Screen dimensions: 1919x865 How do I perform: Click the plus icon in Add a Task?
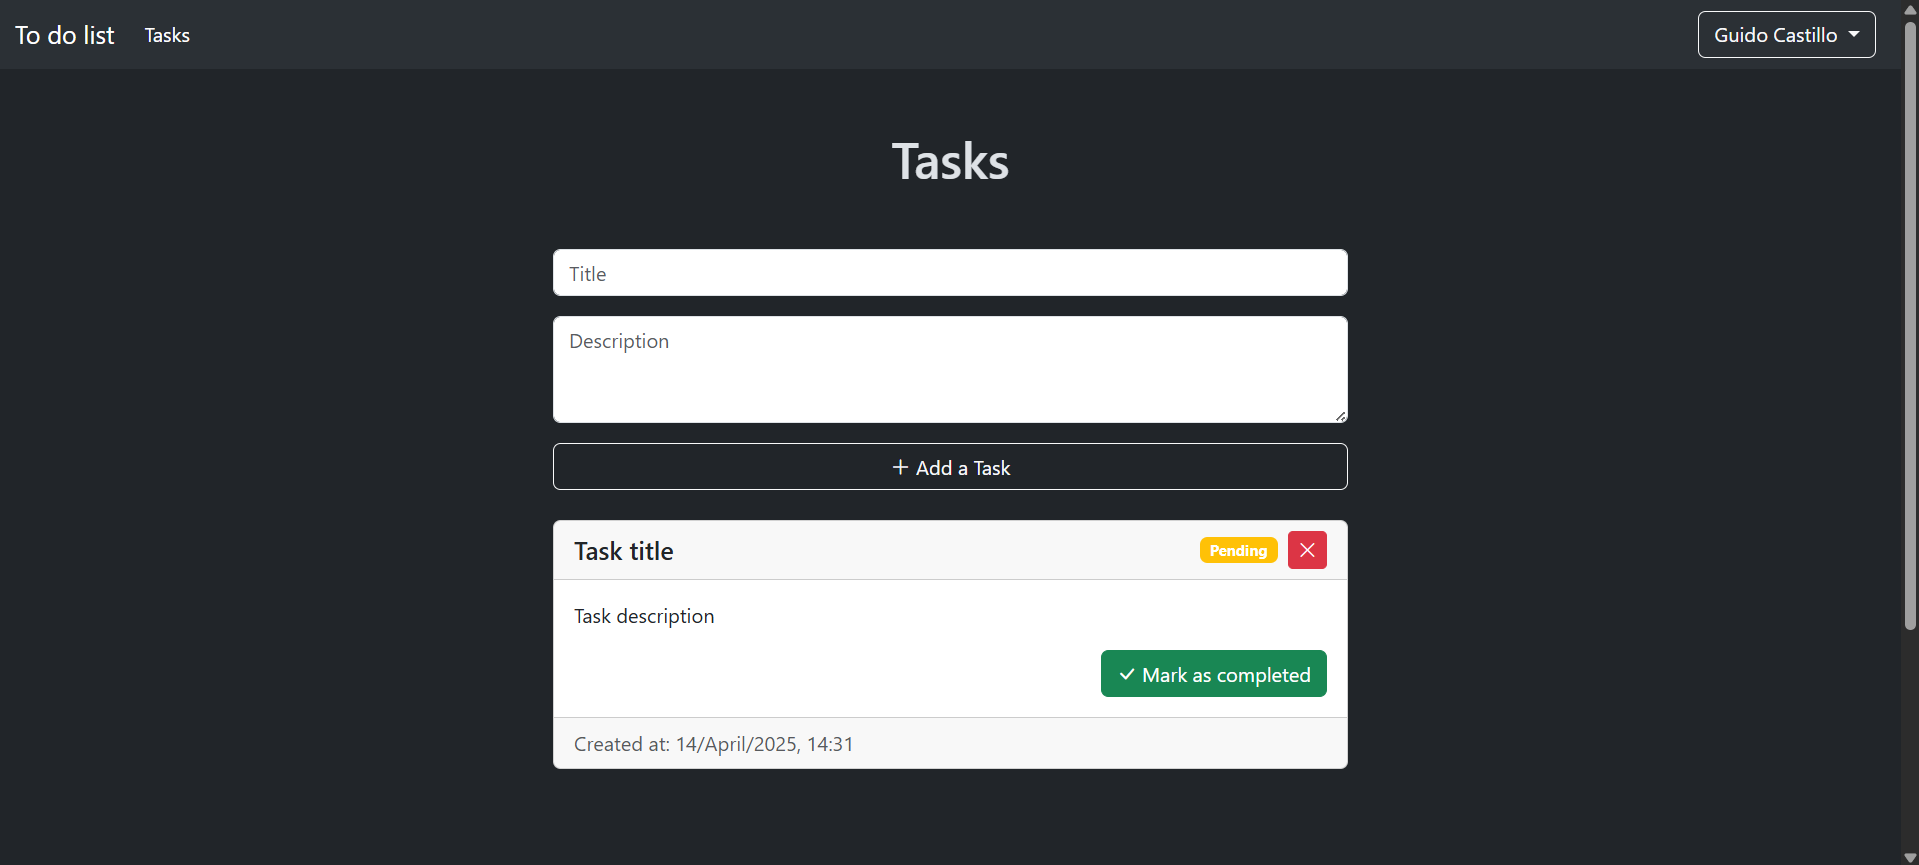coord(900,467)
